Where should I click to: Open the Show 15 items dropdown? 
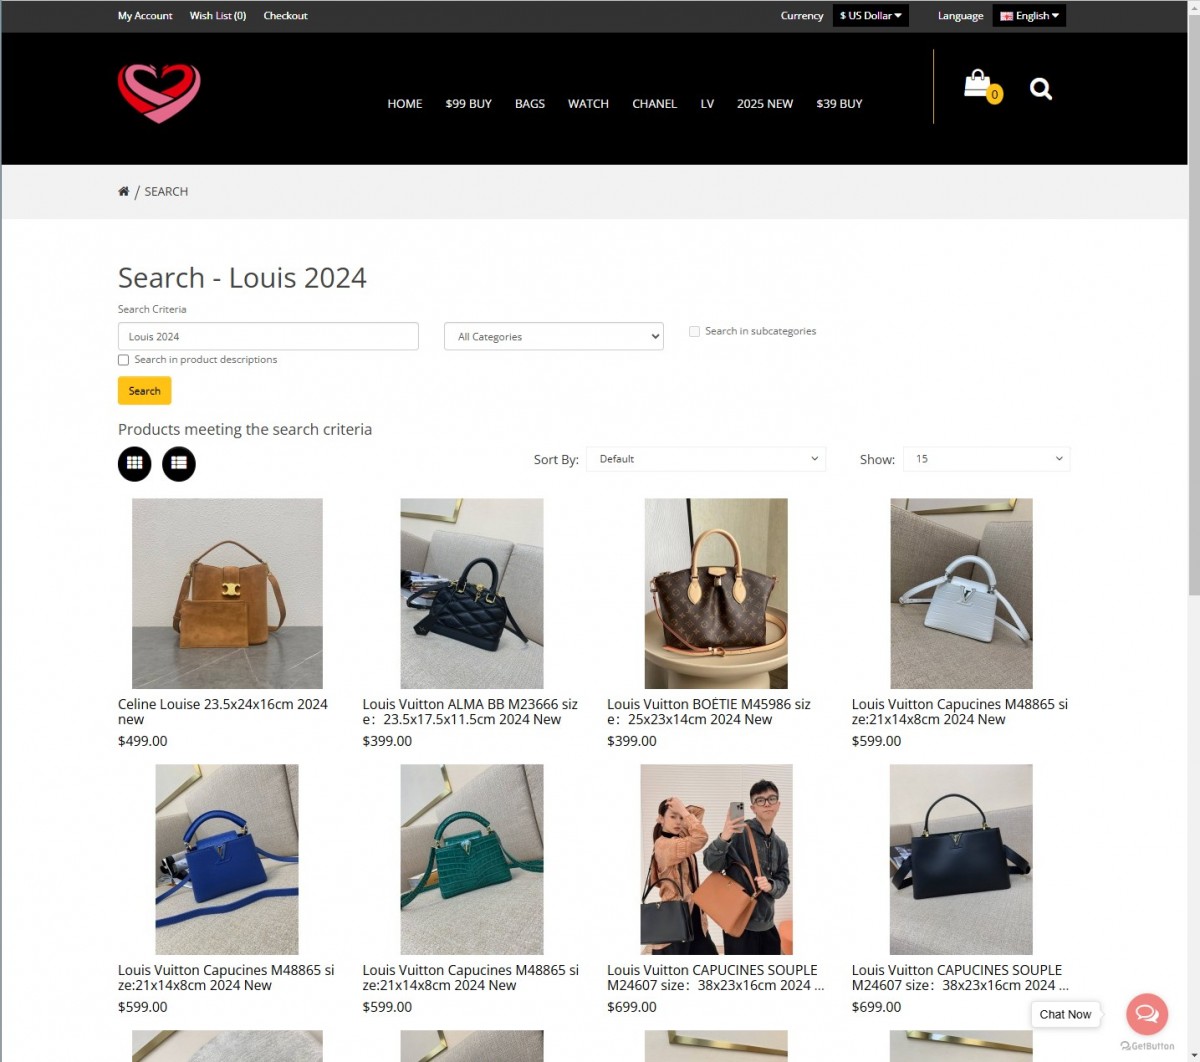(986, 459)
